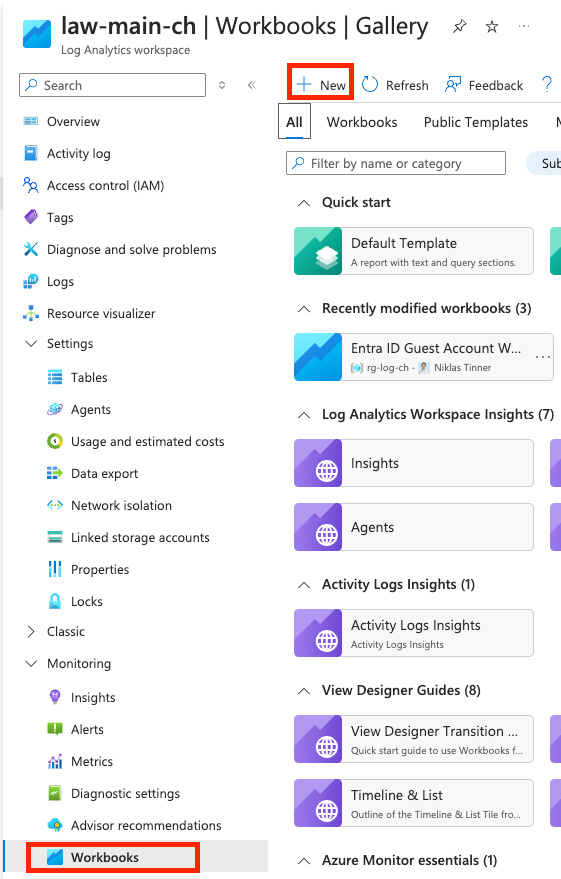Collapse the Settings section in sidebar
Viewport: 561px width, 879px height.
31,343
